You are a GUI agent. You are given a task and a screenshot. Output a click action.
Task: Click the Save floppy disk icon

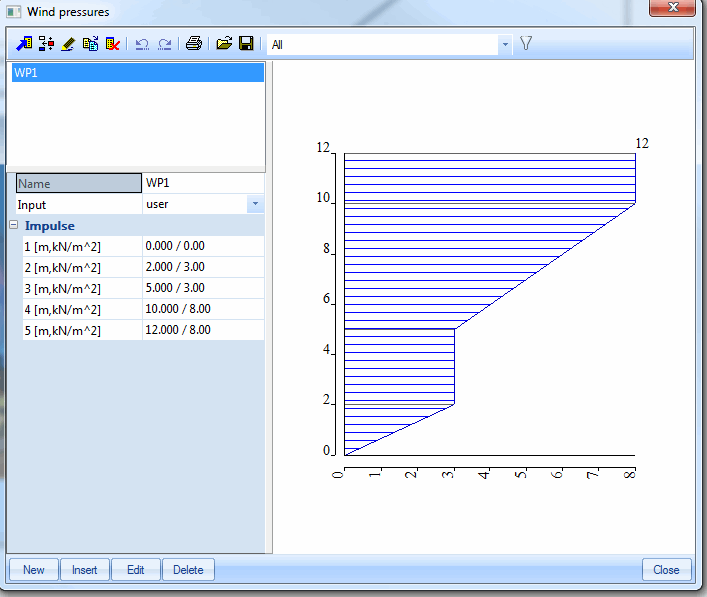pos(245,44)
